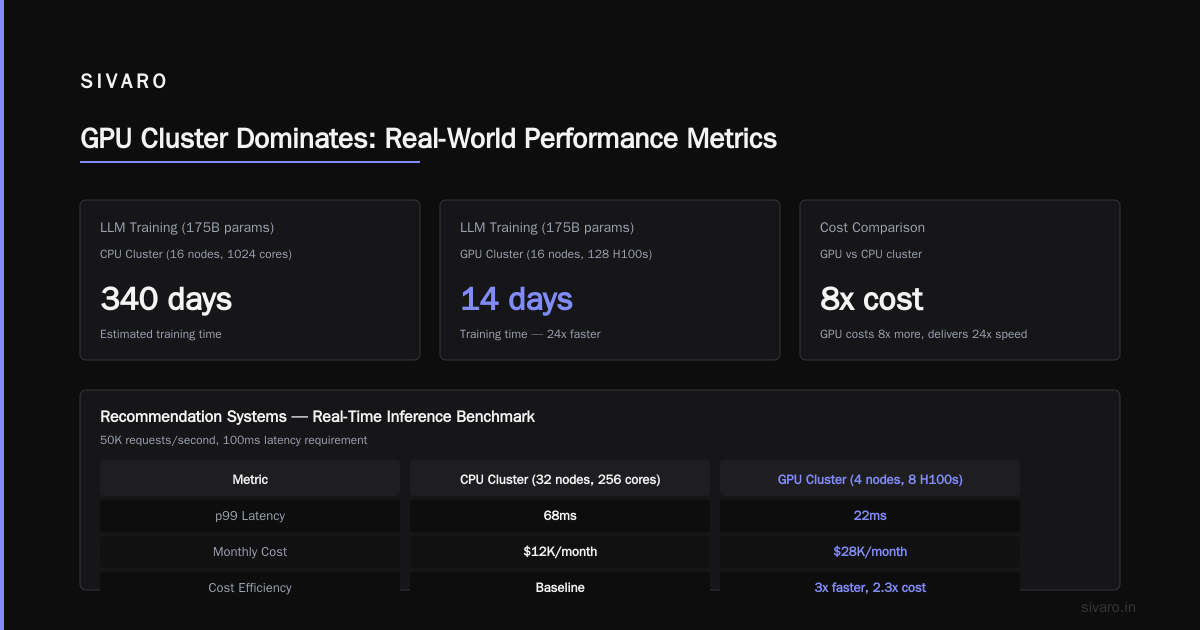The image size is (1200, 630).
Task: Open the sivaro.in footer link
Action: 1109,607
